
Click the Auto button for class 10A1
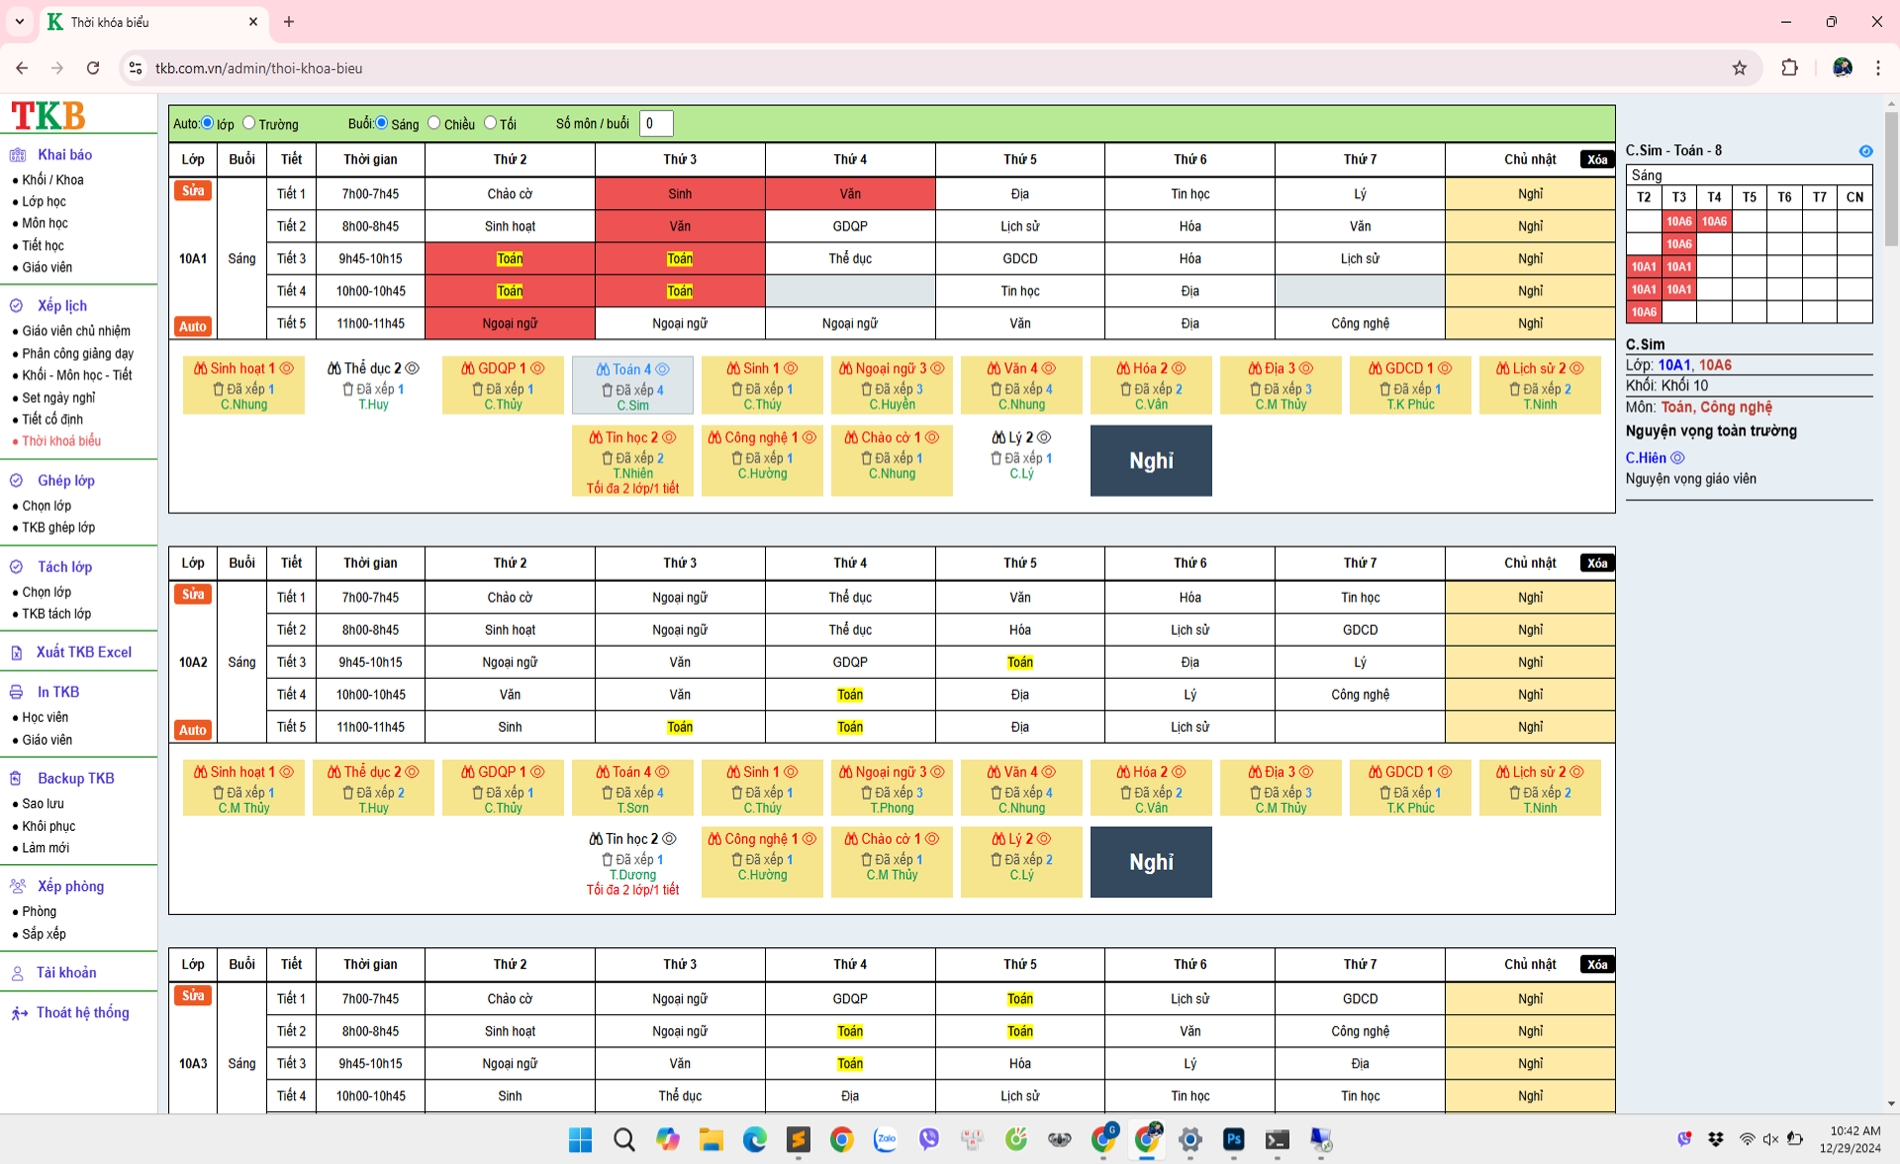[x=192, y=326]
